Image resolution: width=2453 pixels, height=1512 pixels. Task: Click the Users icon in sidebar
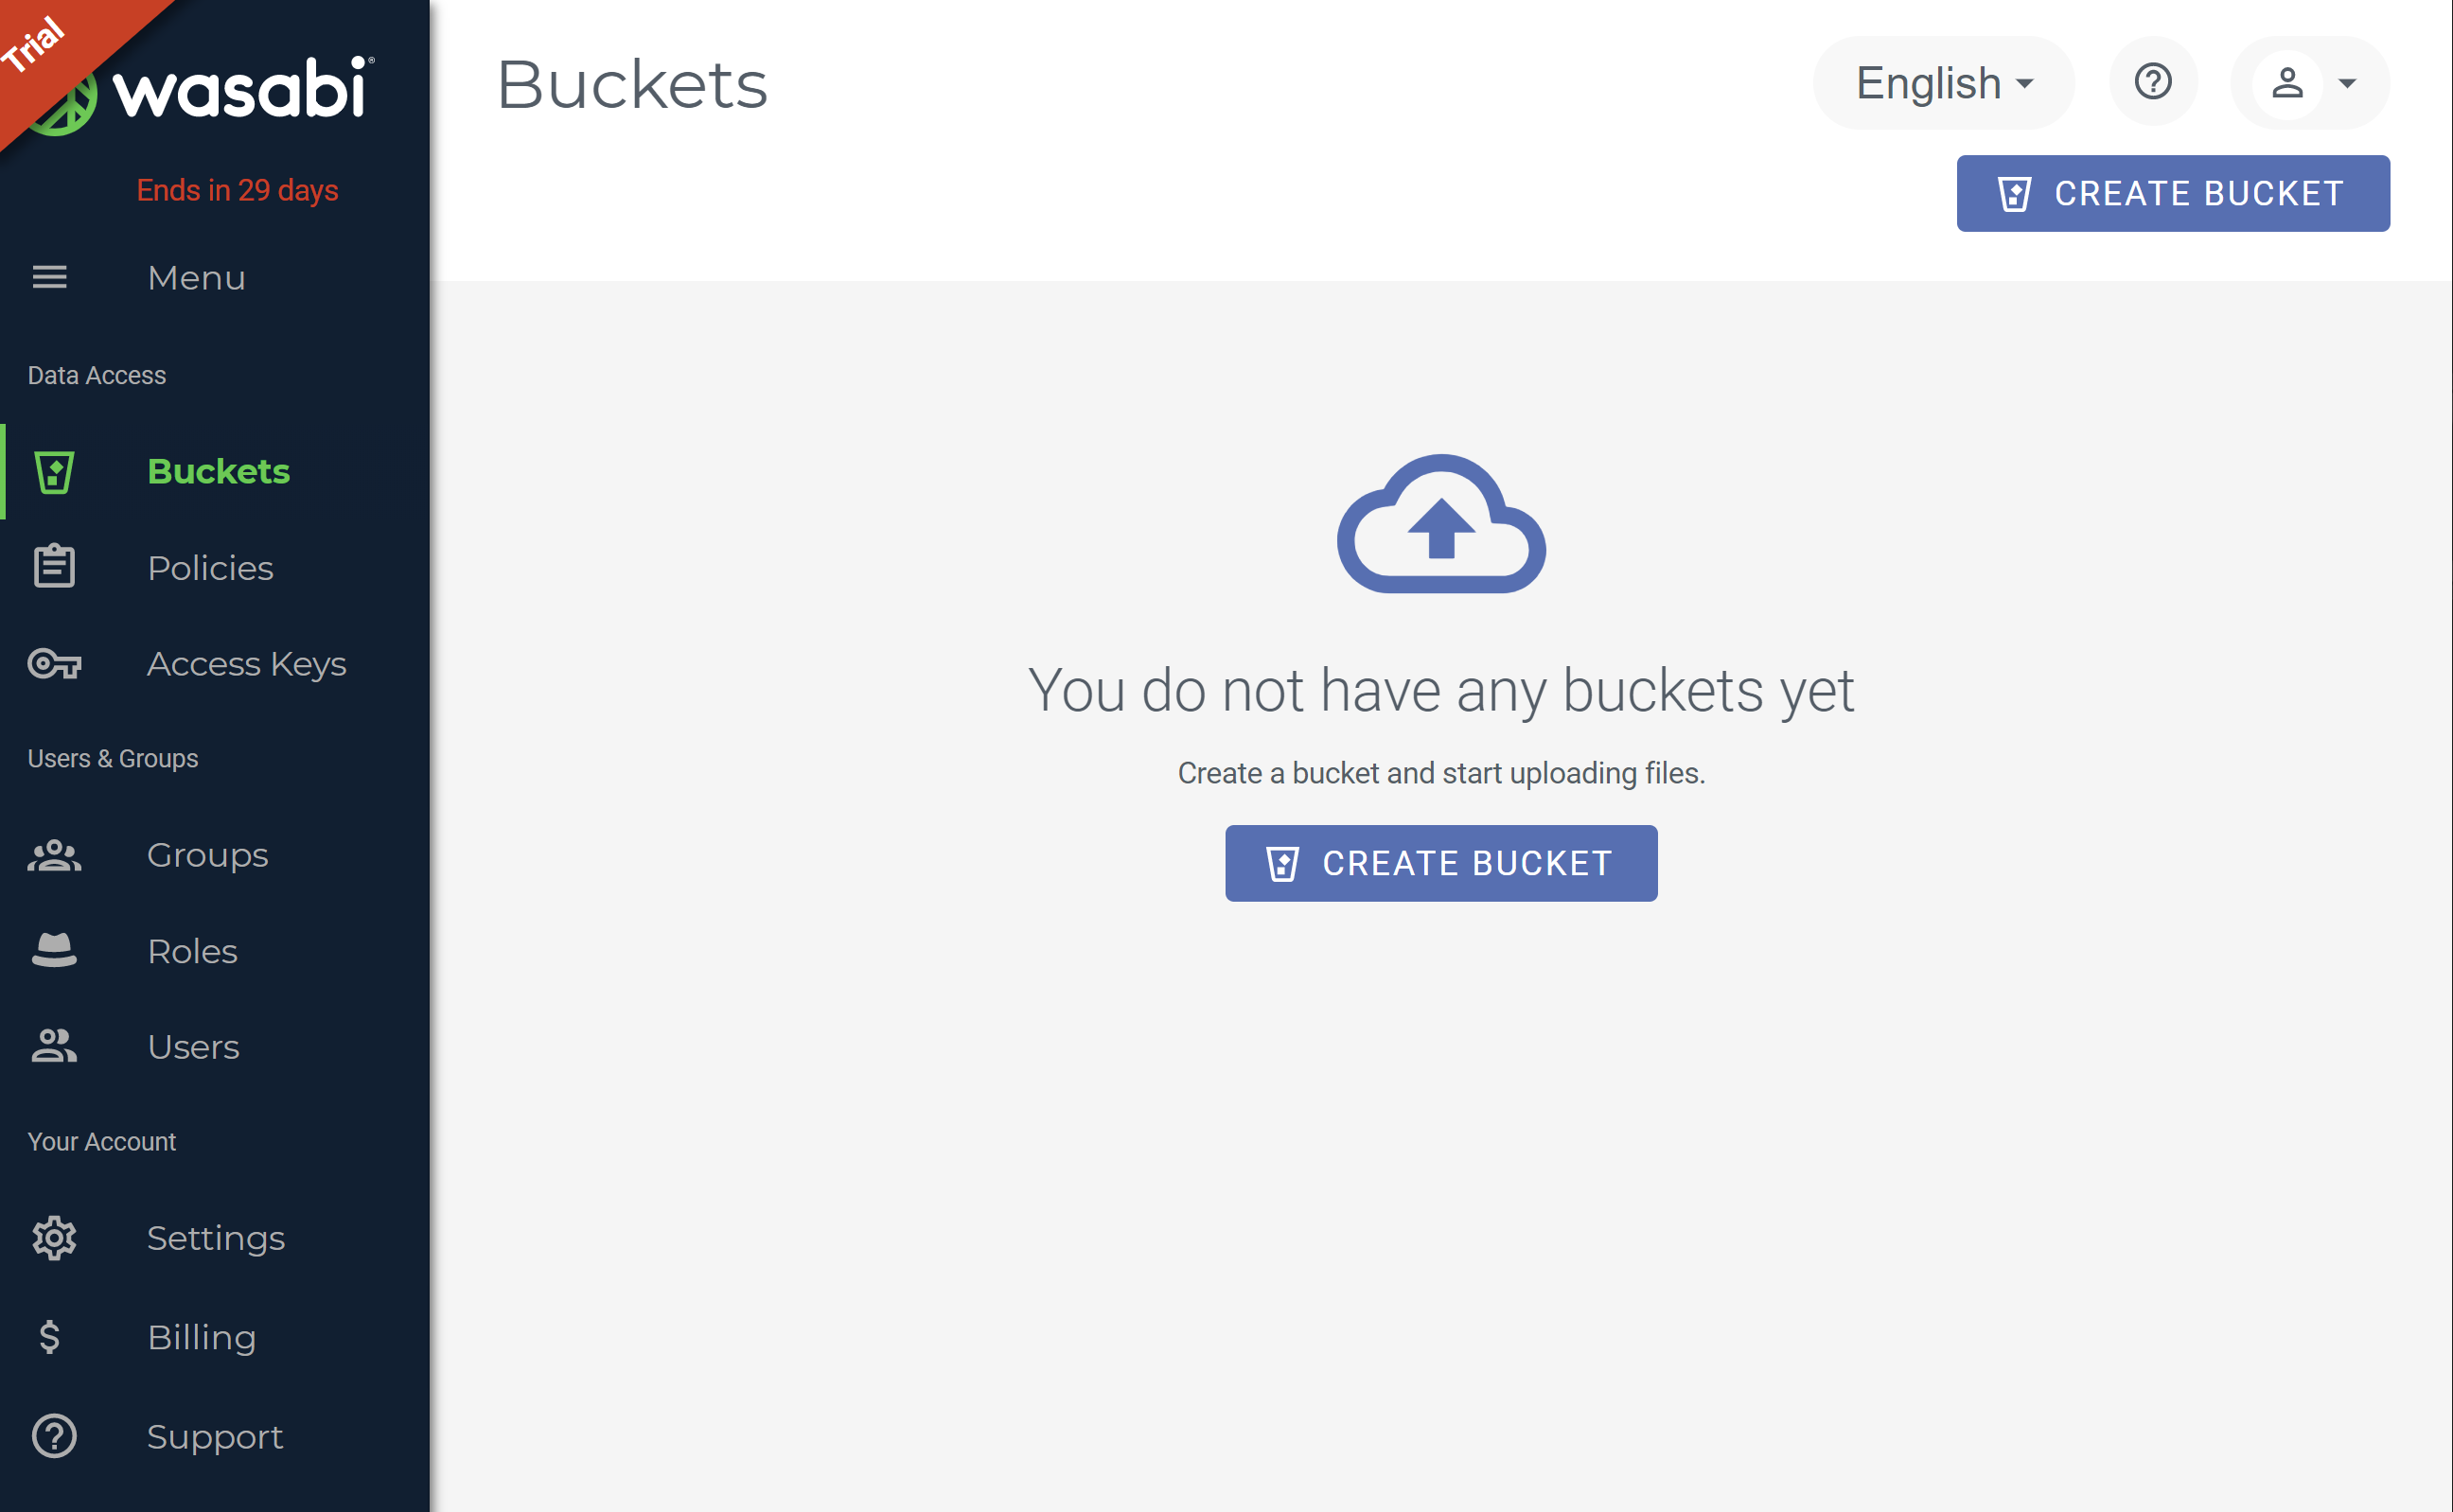[54, 1046]
